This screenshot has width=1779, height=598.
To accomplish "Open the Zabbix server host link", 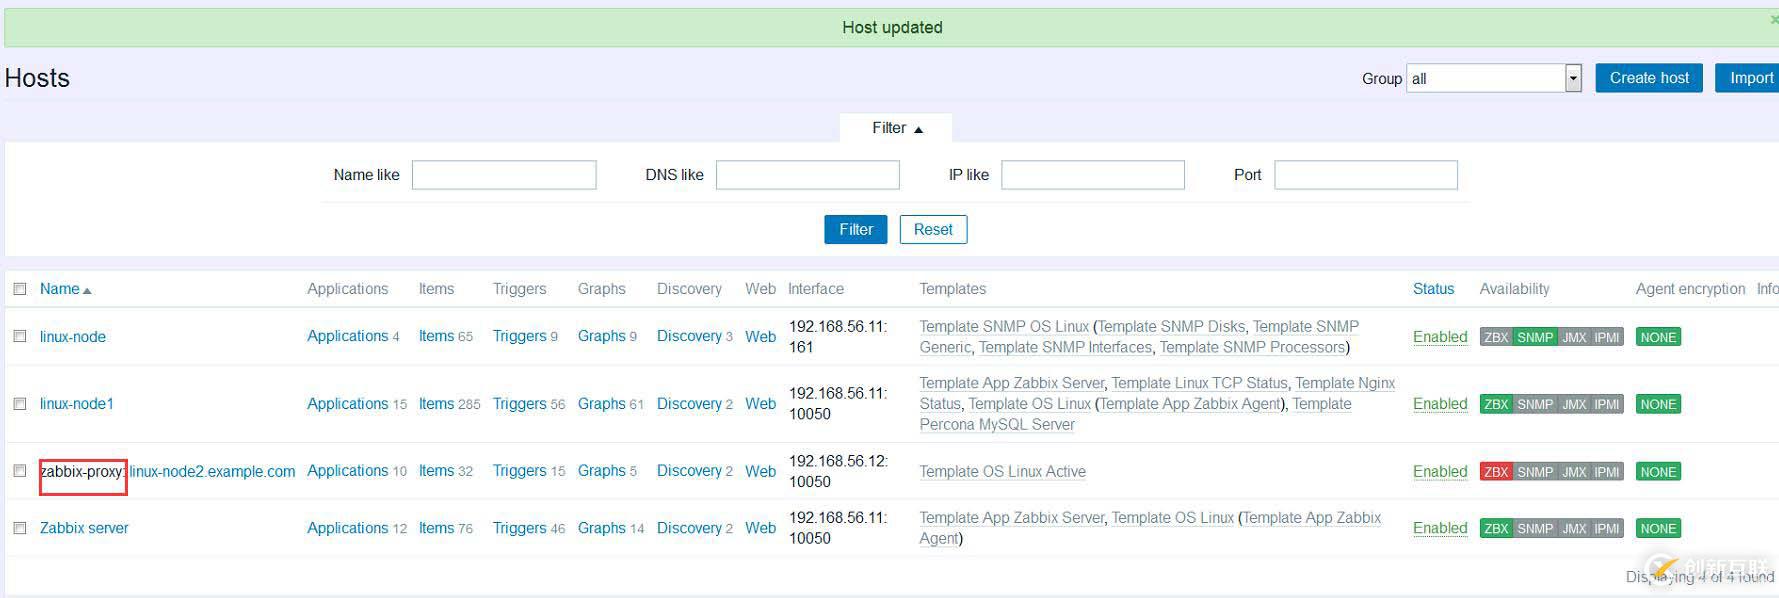I will tap(84, 528).
